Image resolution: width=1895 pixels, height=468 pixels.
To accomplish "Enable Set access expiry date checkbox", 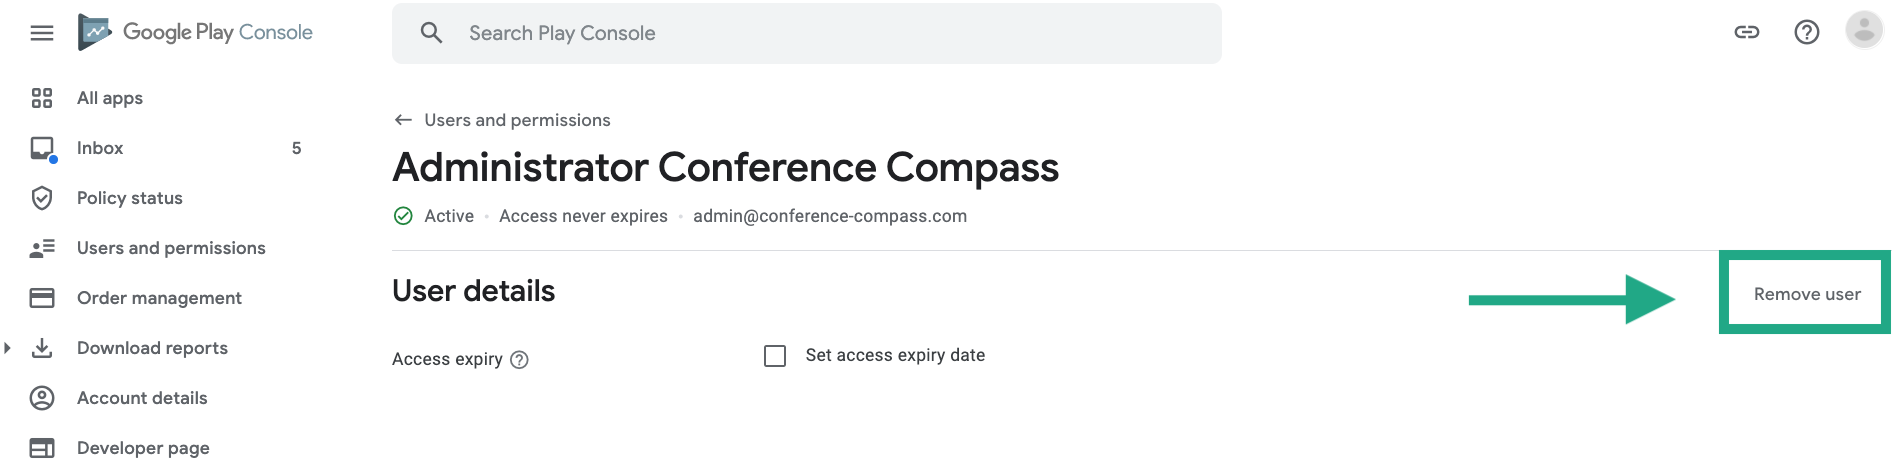I will [775, 356].
